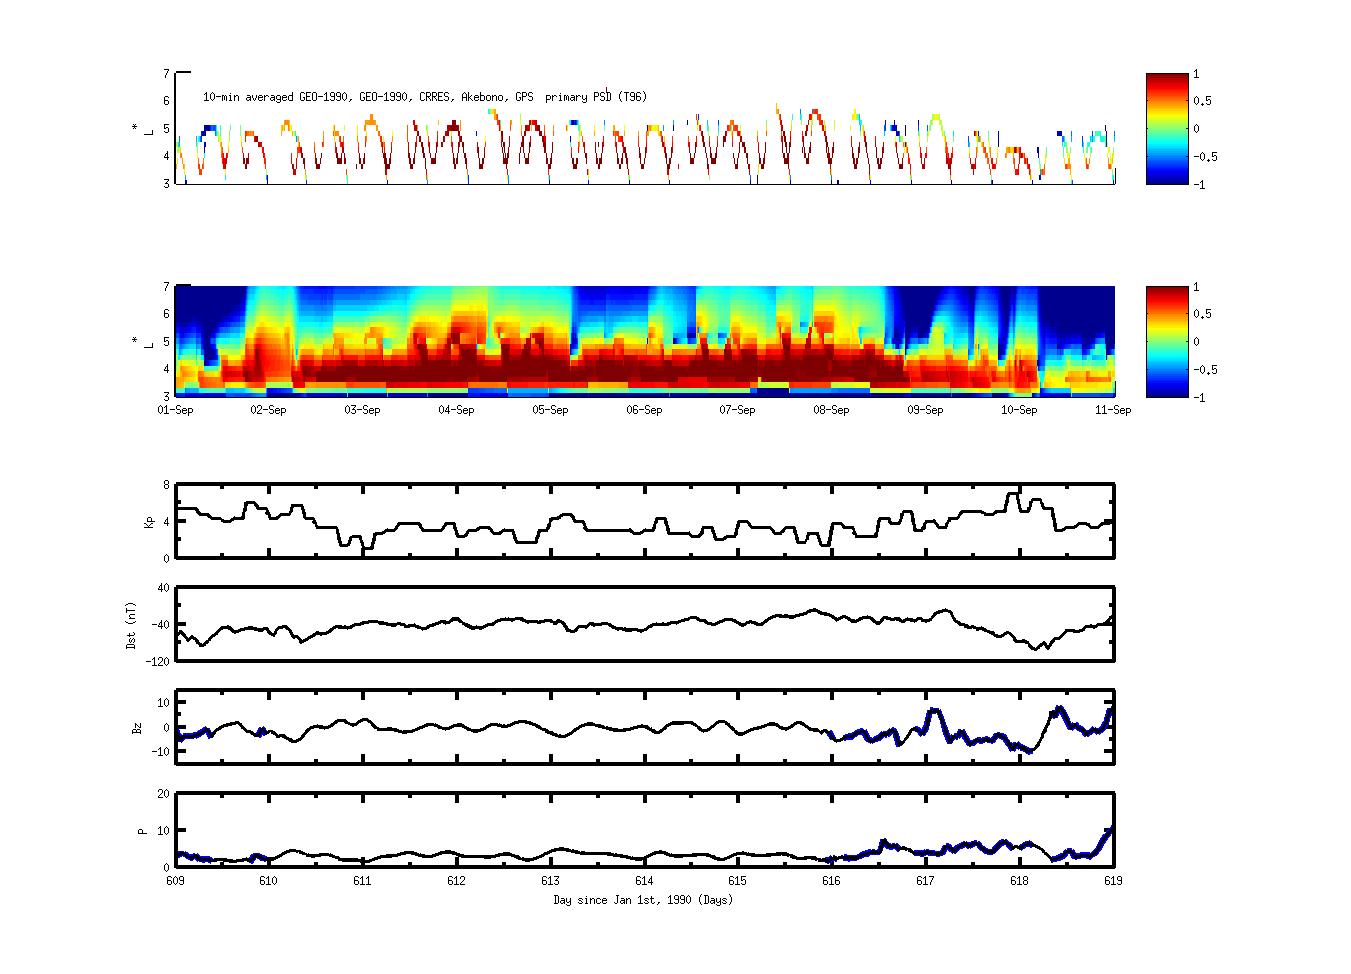The width and height of the screenshot is (1351, 974).
Task: Click the 614 day tick on bottom axis
Action: coord(644,881)
